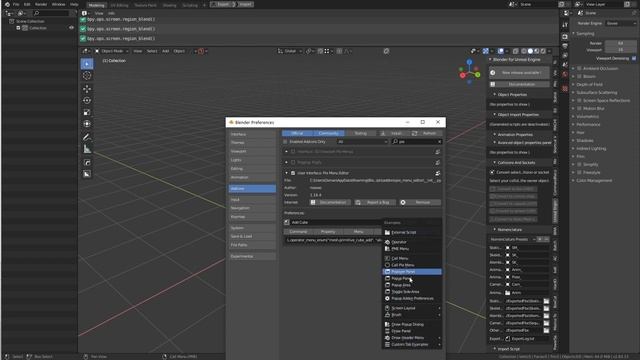Adjust the Viewport samples value field
640x360 pixels.
pyautogui.click(x=620, y=50)
